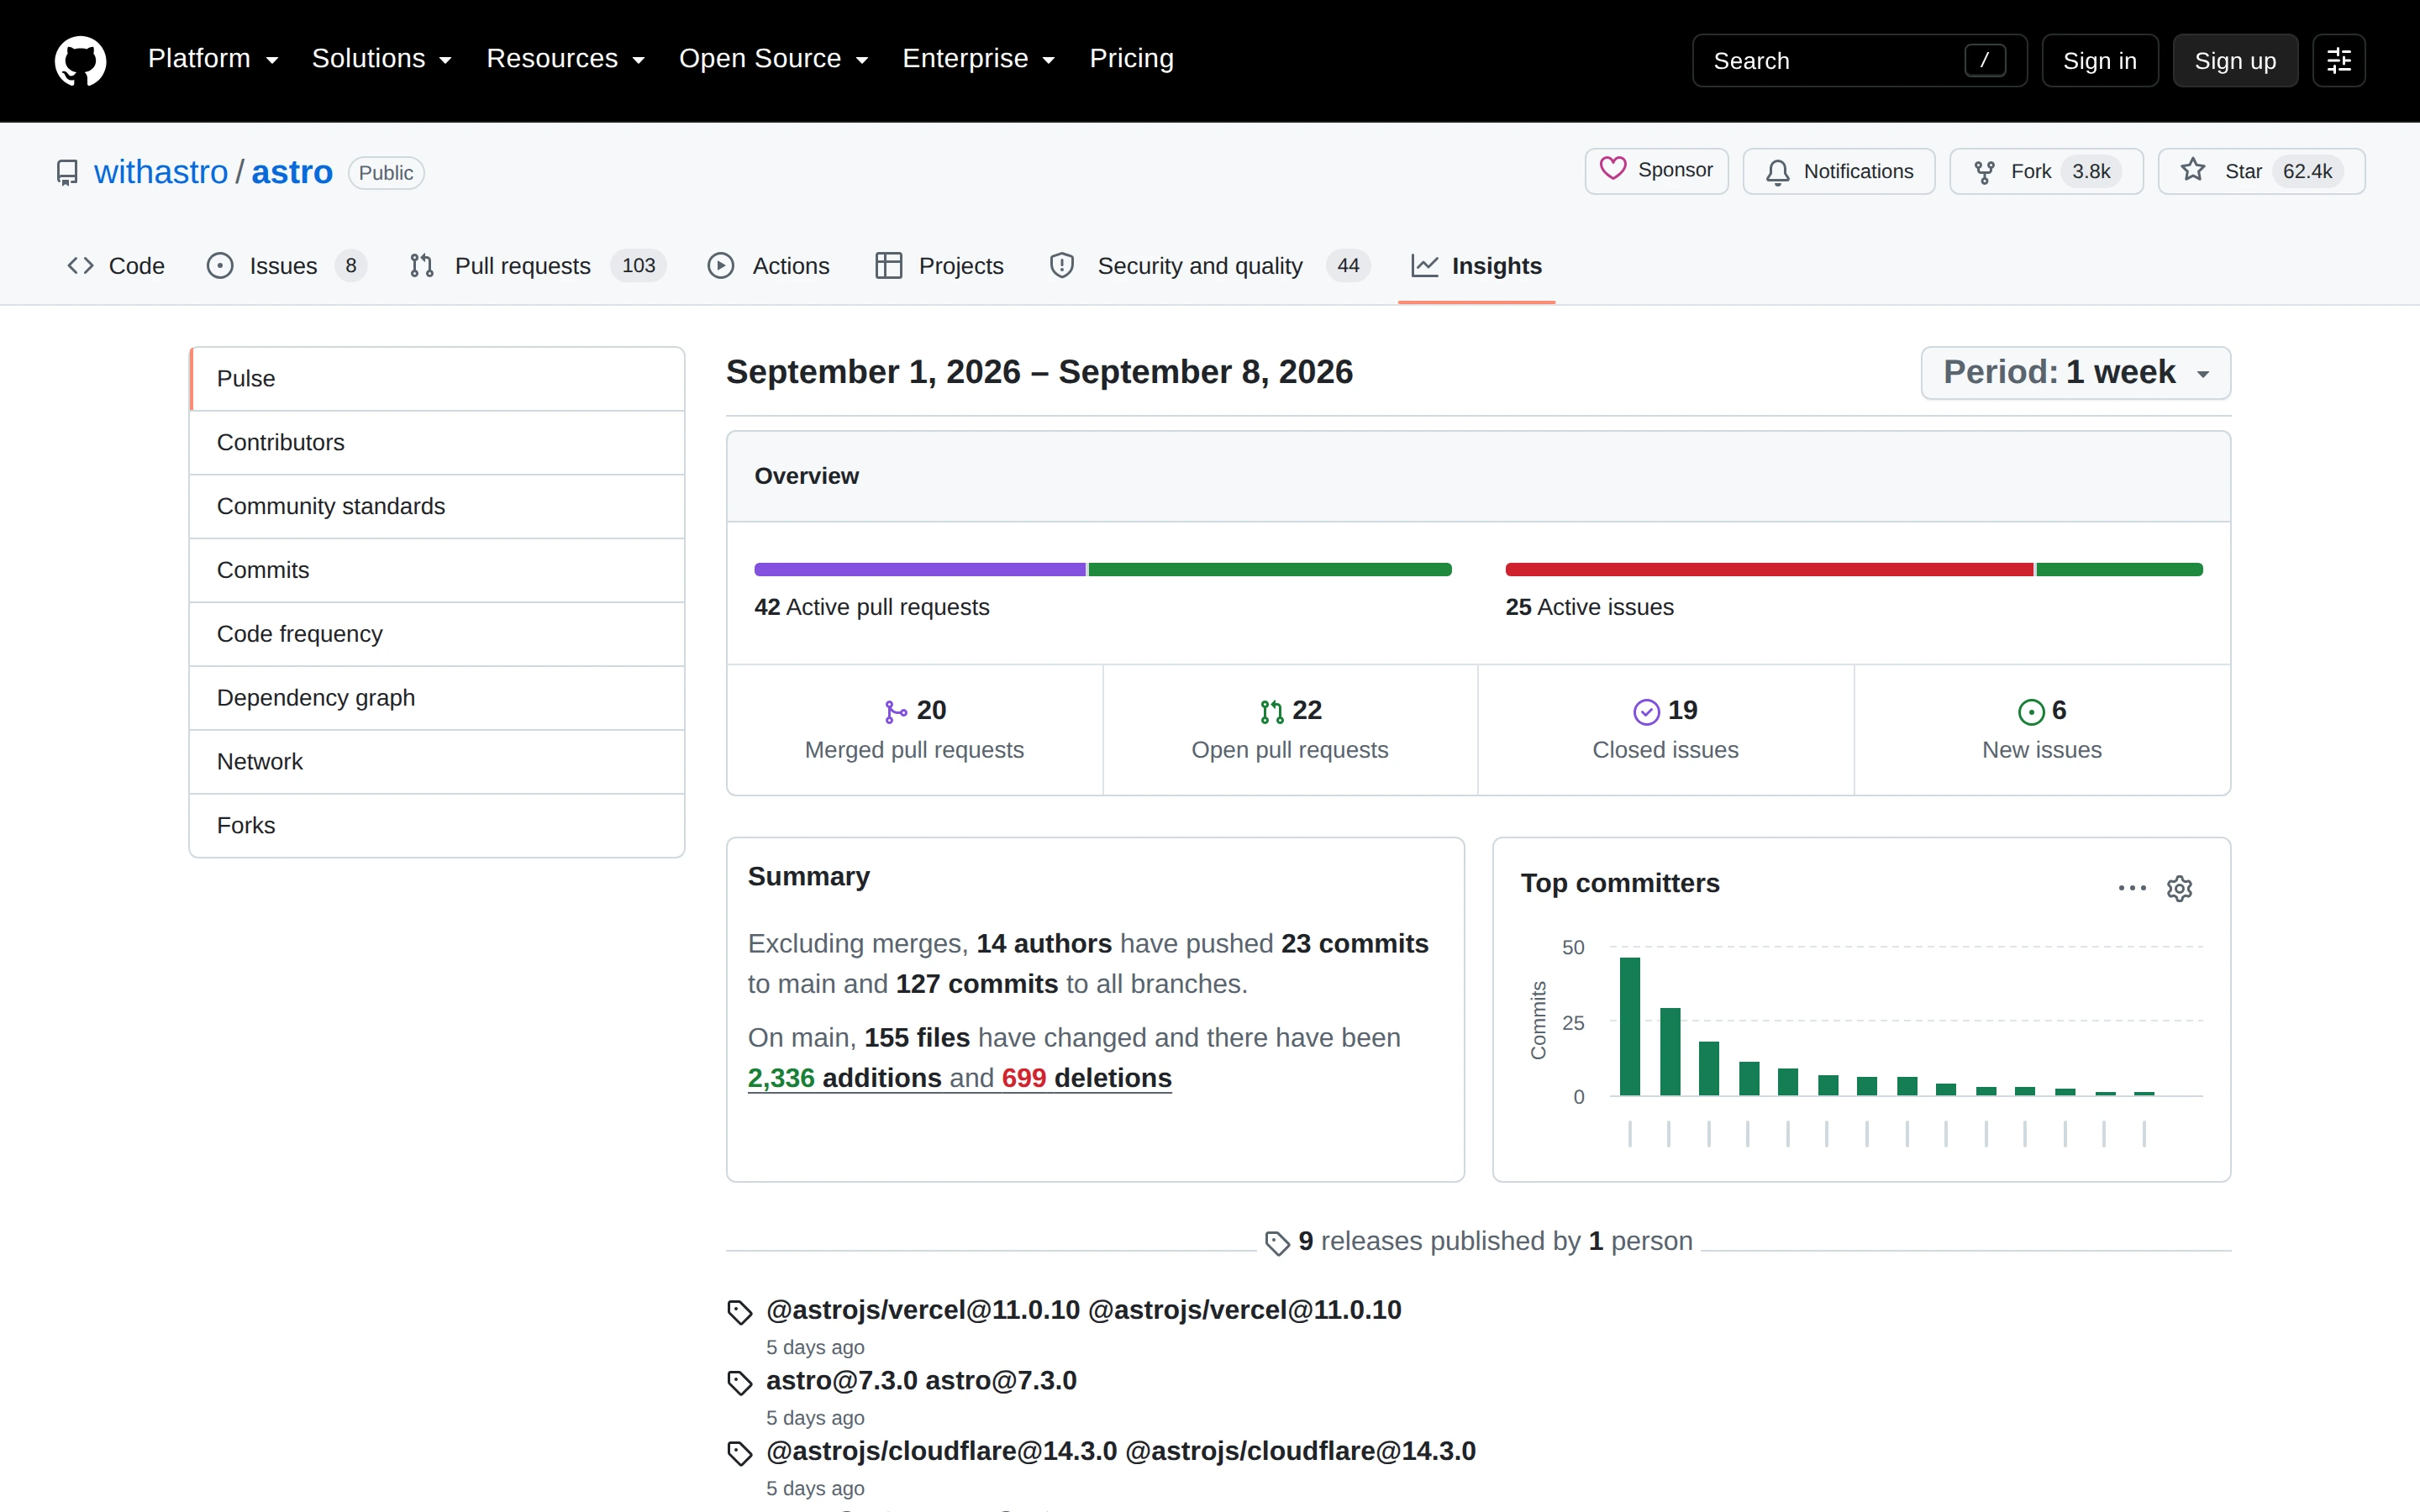
Task: Click the Insights graph icon
Action: pyautogui.click(x=1425, y=266)
